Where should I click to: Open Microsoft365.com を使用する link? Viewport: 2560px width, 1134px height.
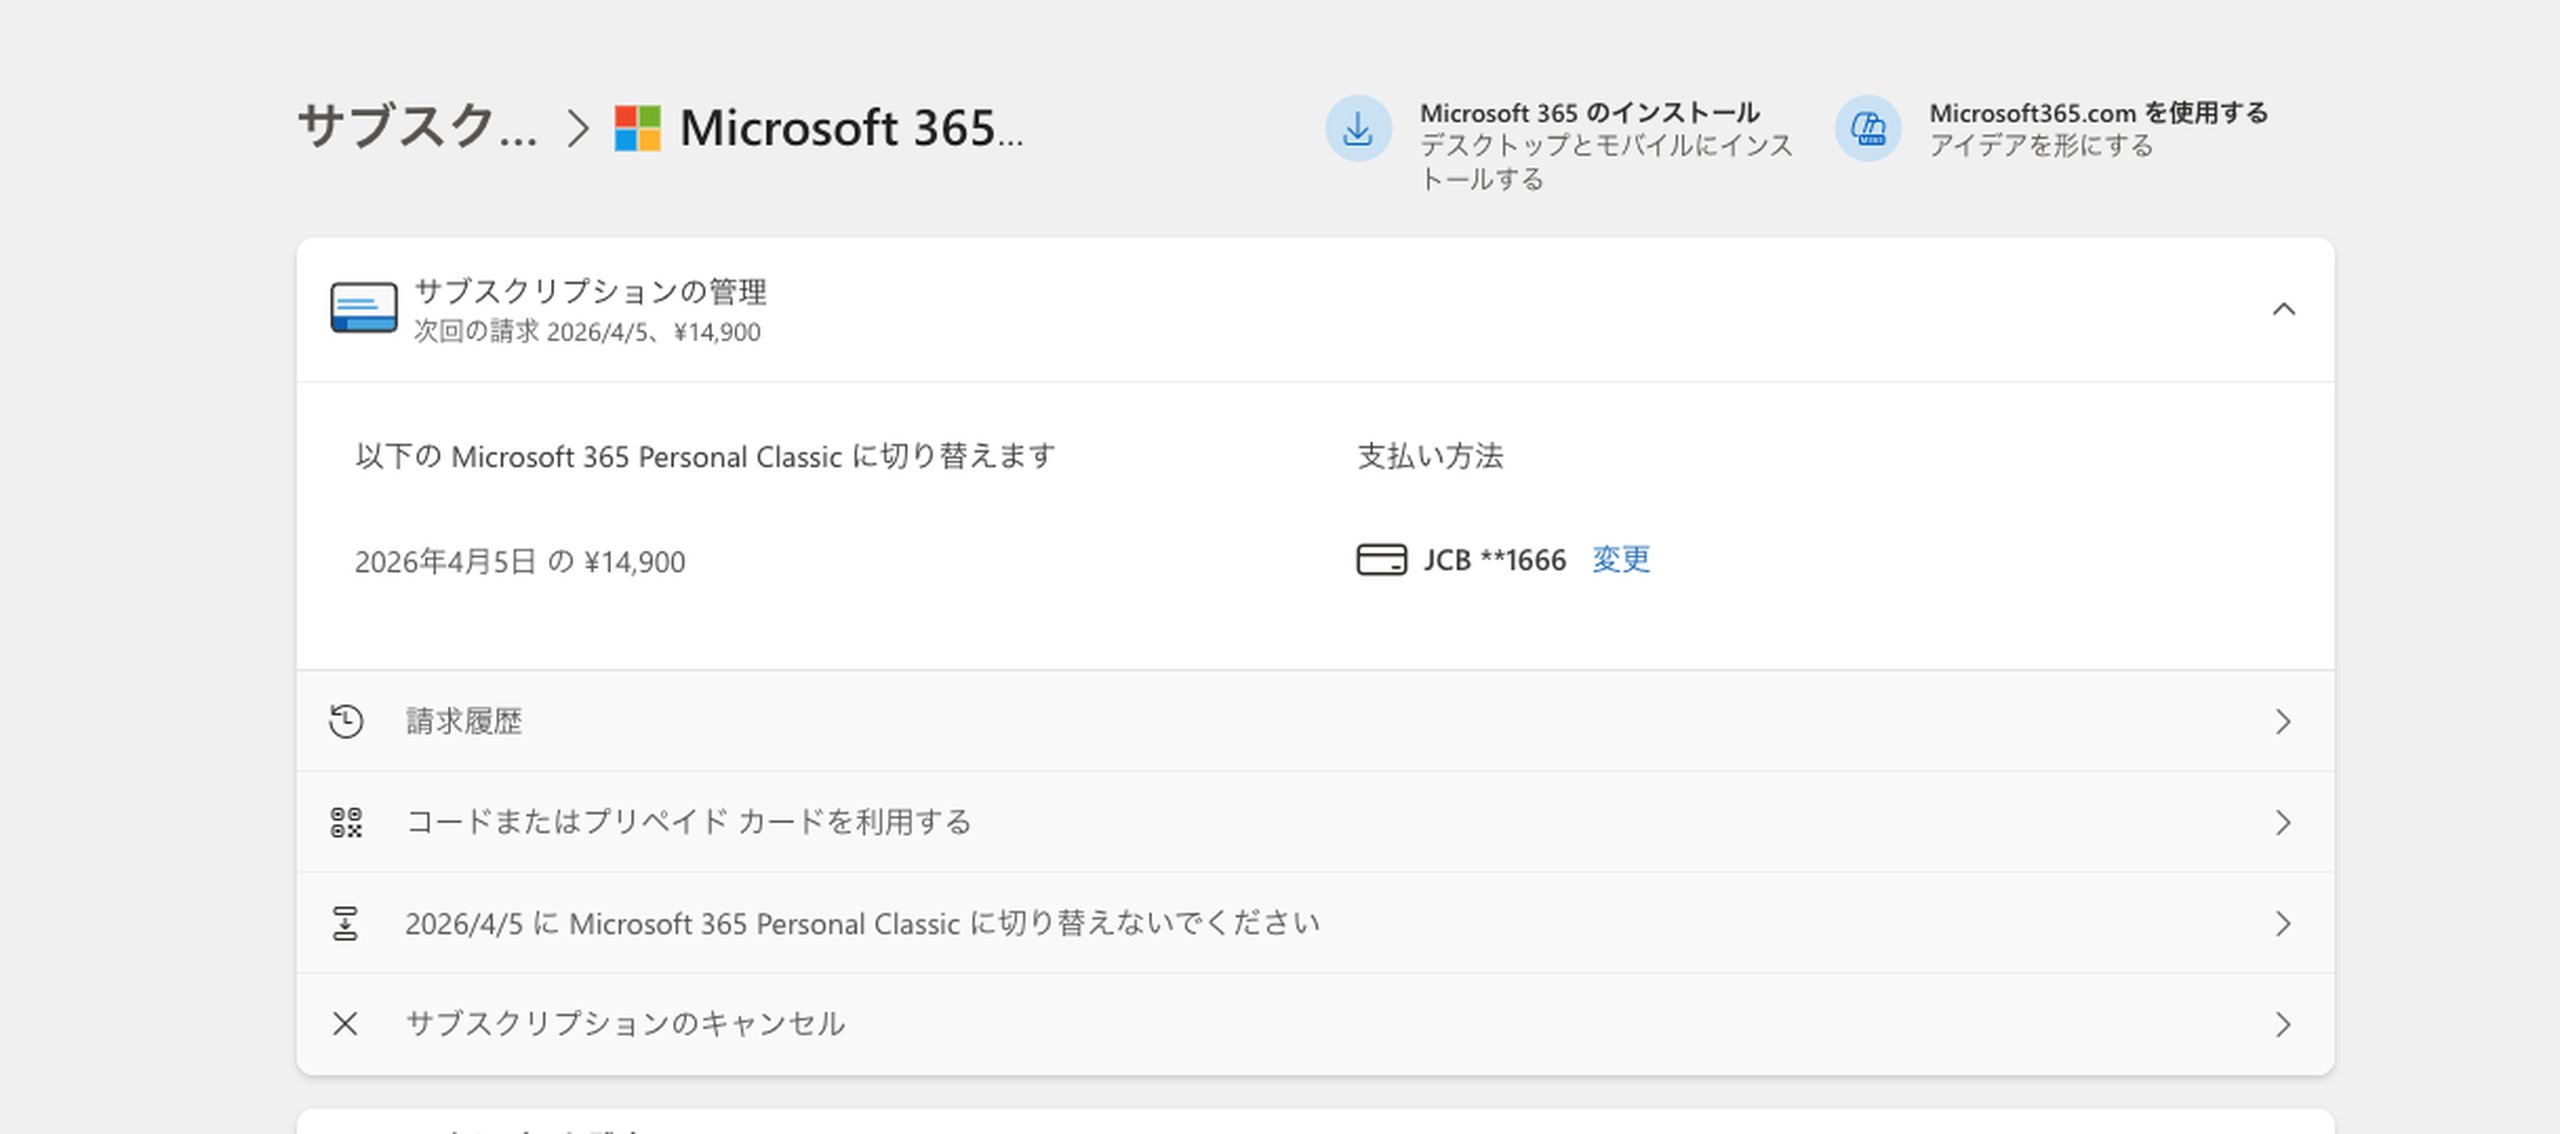(x=2098, y=113)
